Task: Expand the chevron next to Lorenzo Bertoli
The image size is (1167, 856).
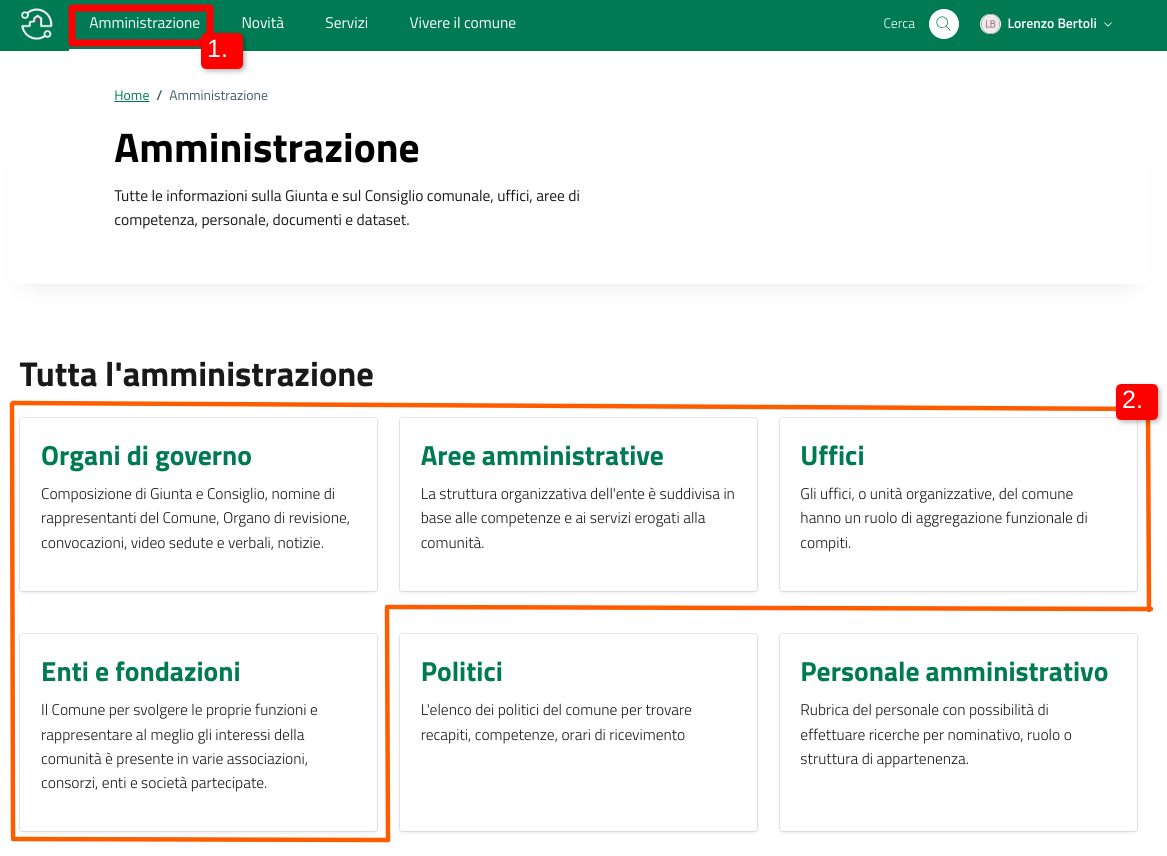Action: (x=1108, y=24)
